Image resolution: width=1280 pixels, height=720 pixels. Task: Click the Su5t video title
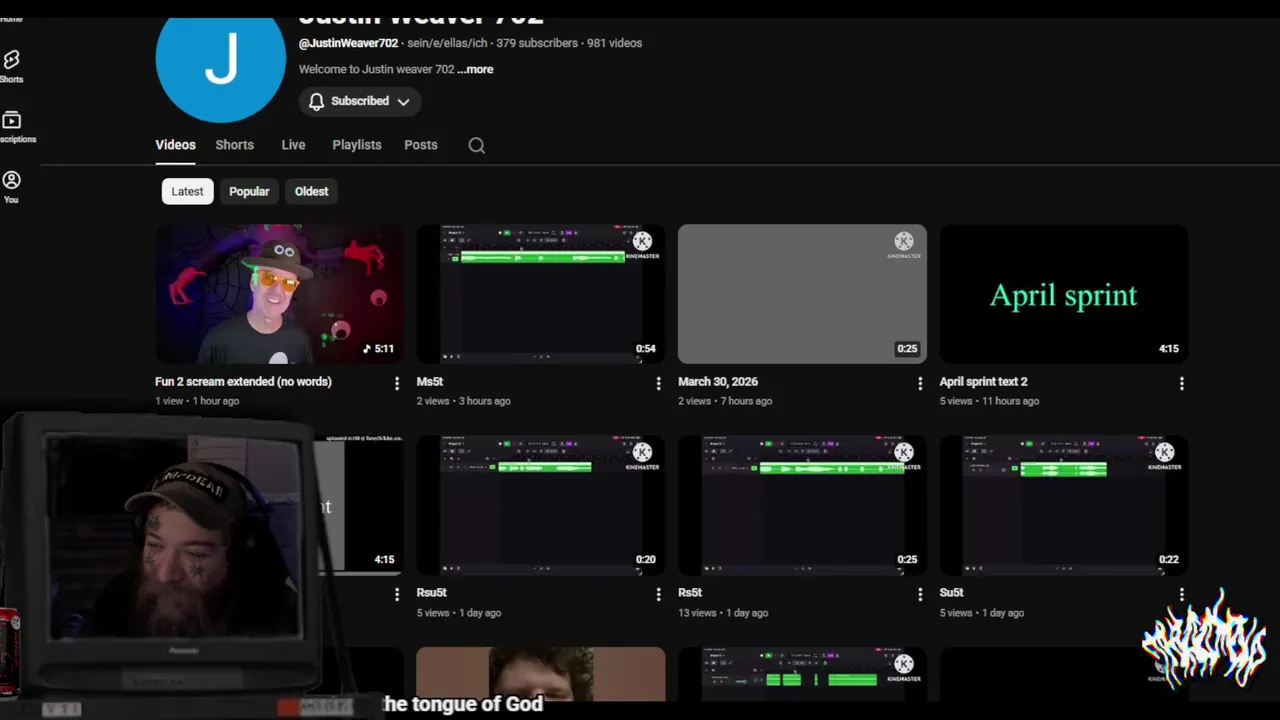[x=952, y=593]
